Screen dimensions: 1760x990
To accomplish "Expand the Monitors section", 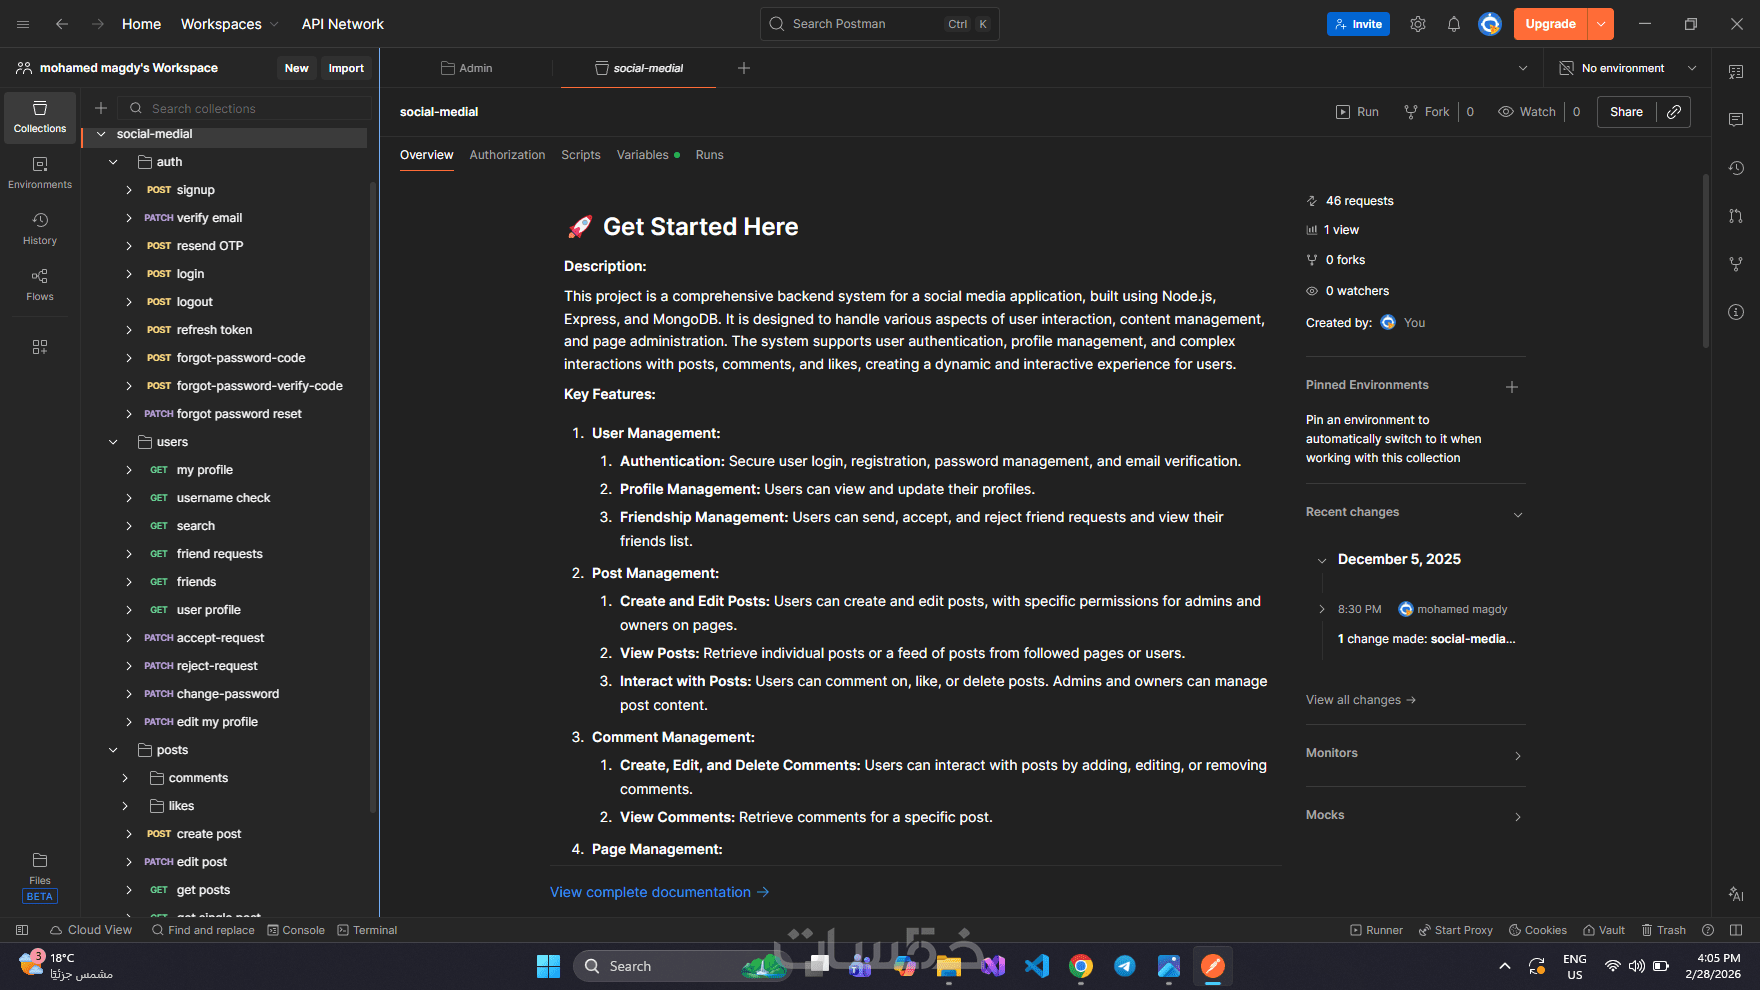I will 1518,756.
